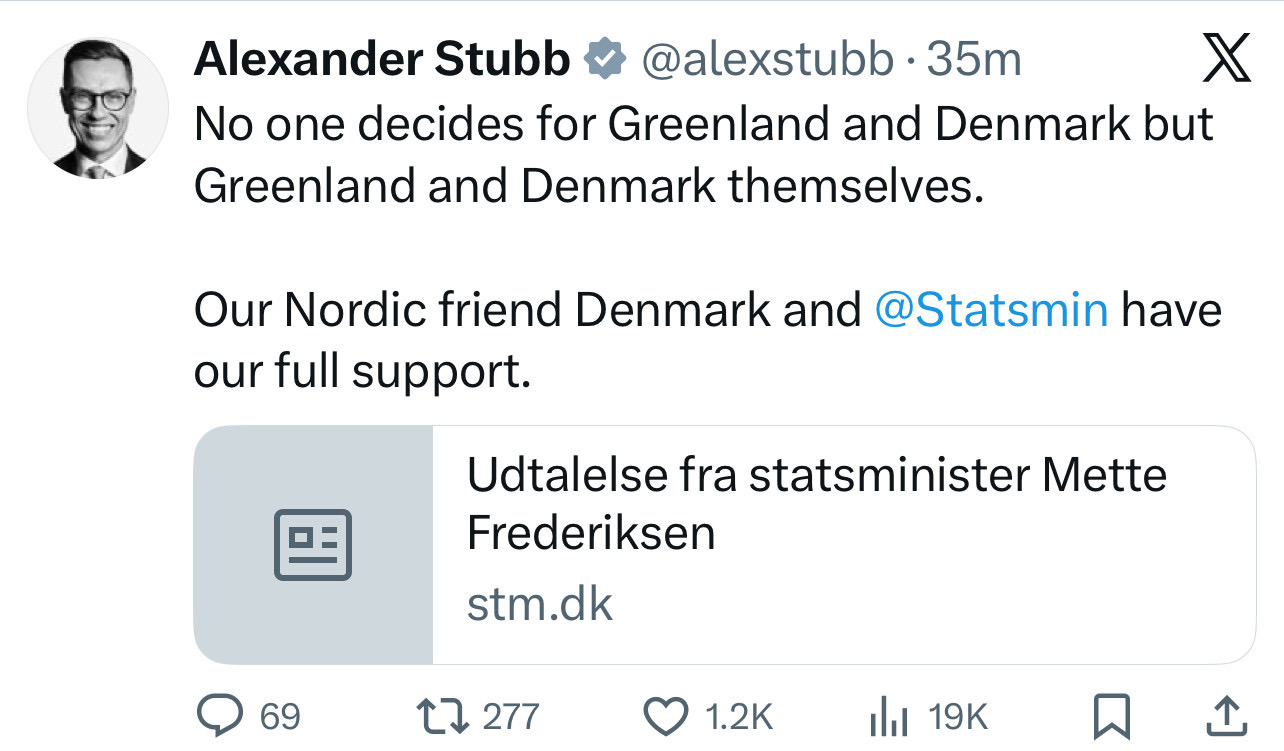Screen dimensions: 1284x751
Task: Open the @alexstubb handle link
Action: (x=766, y=60)
